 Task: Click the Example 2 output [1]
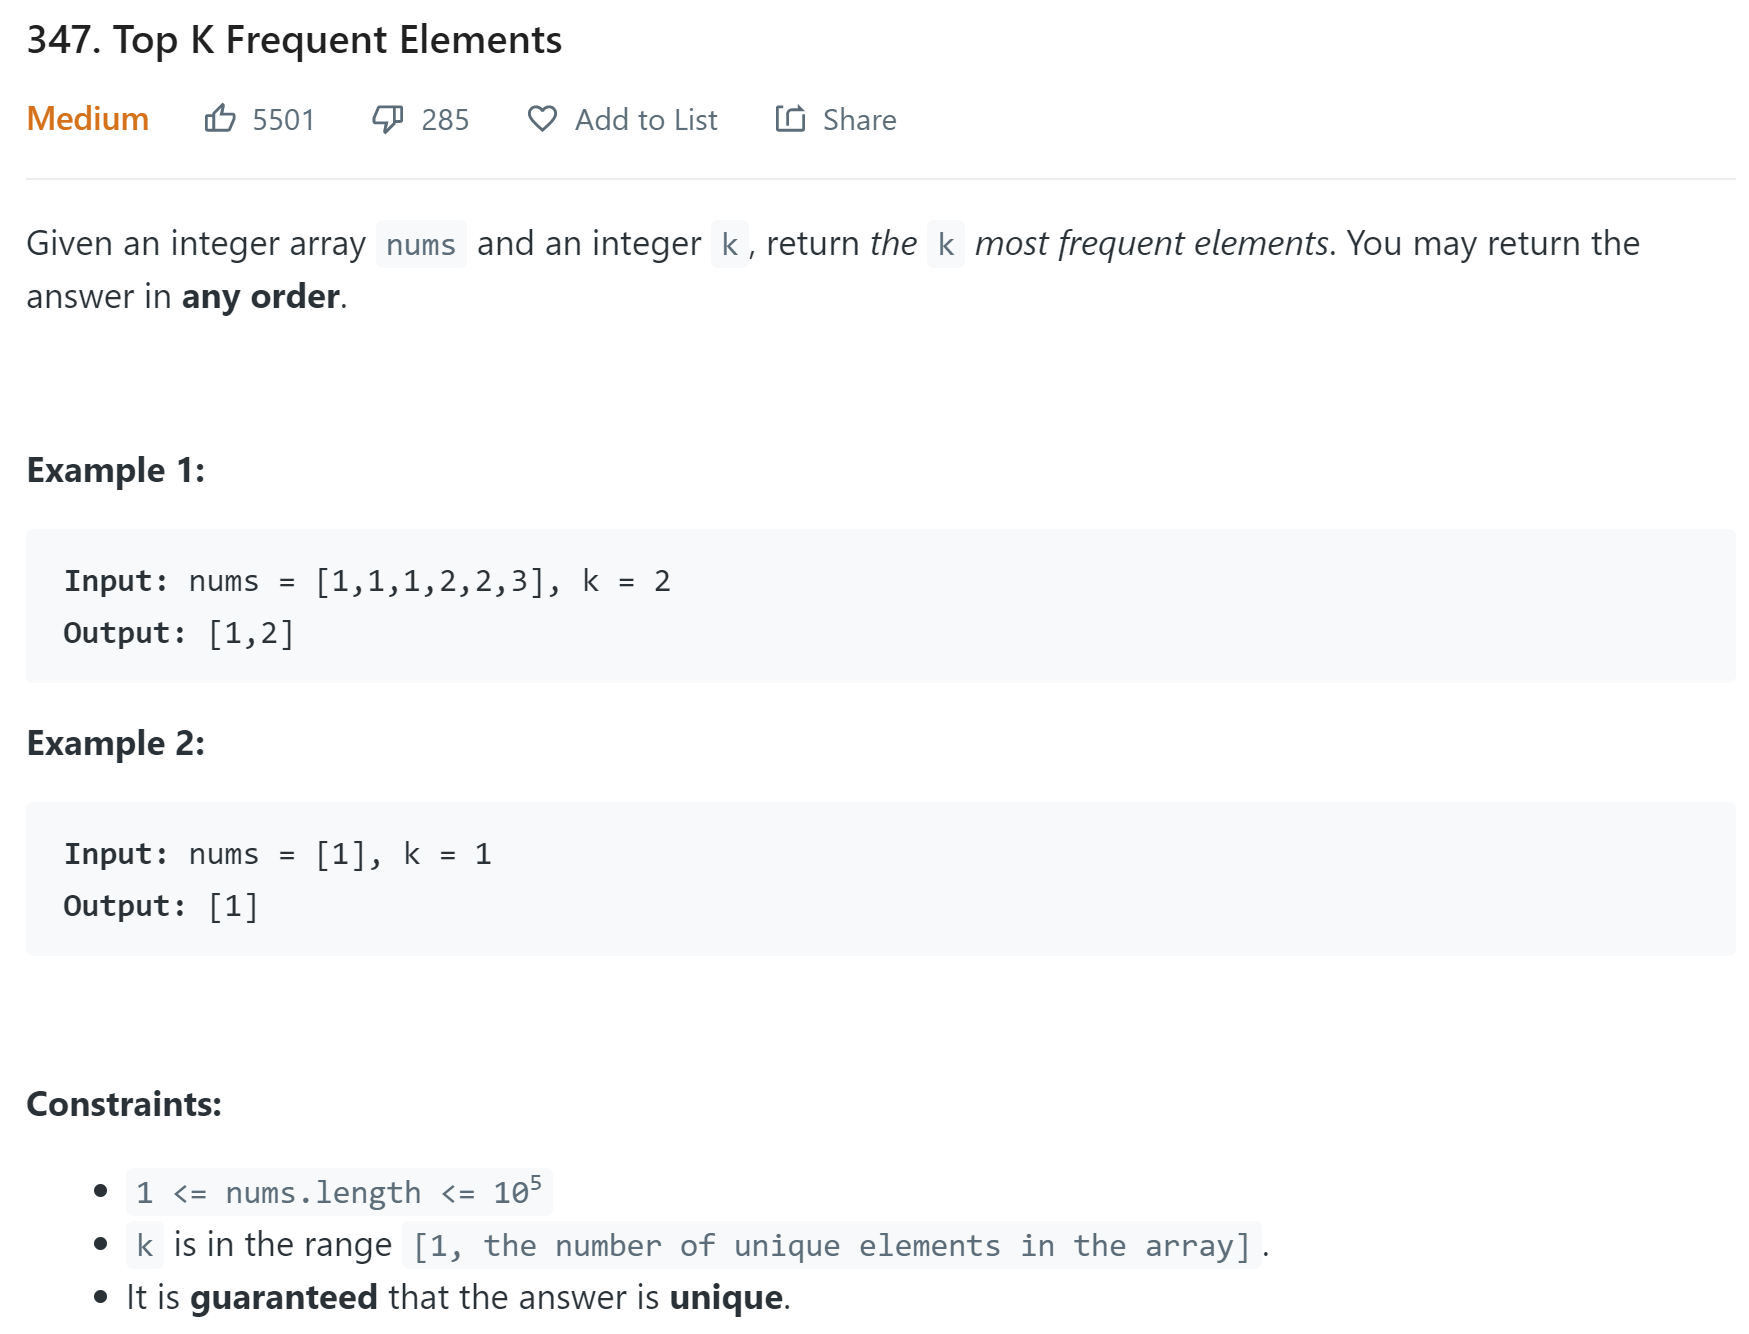coord(233,906)
